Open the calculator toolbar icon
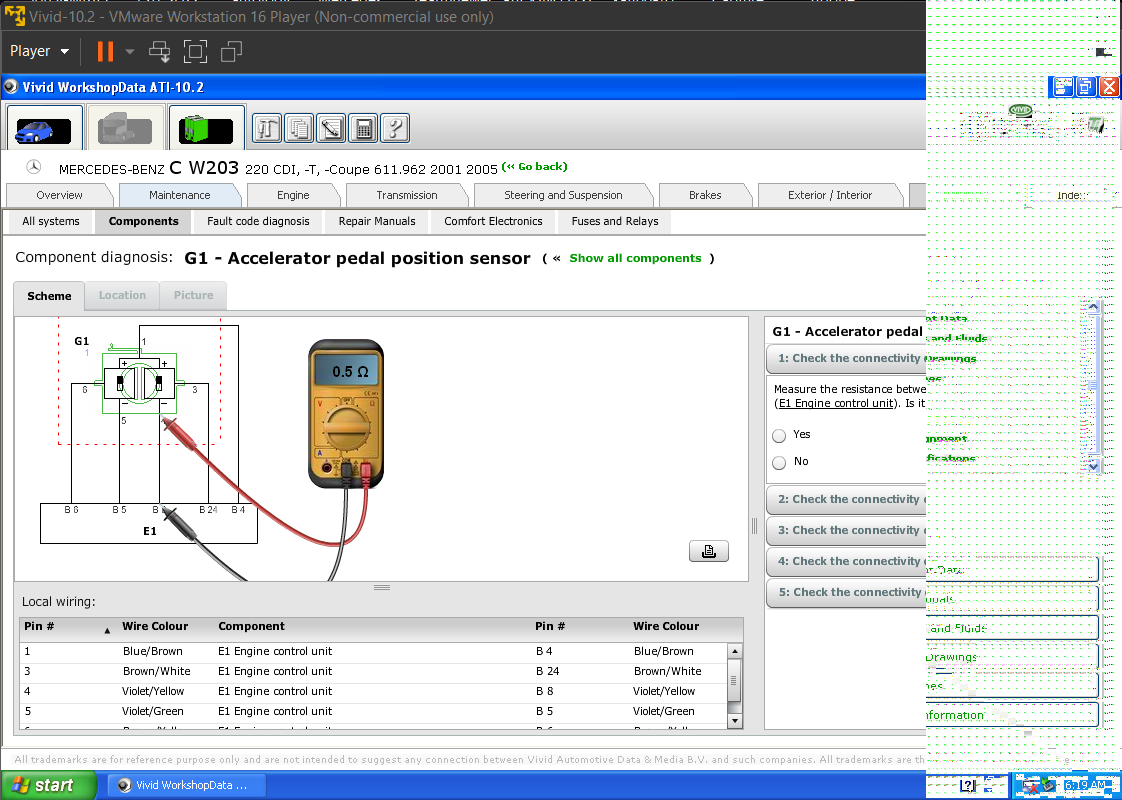Image resolution: width=1122 pixels, height=800 pixels. [363, 129]
